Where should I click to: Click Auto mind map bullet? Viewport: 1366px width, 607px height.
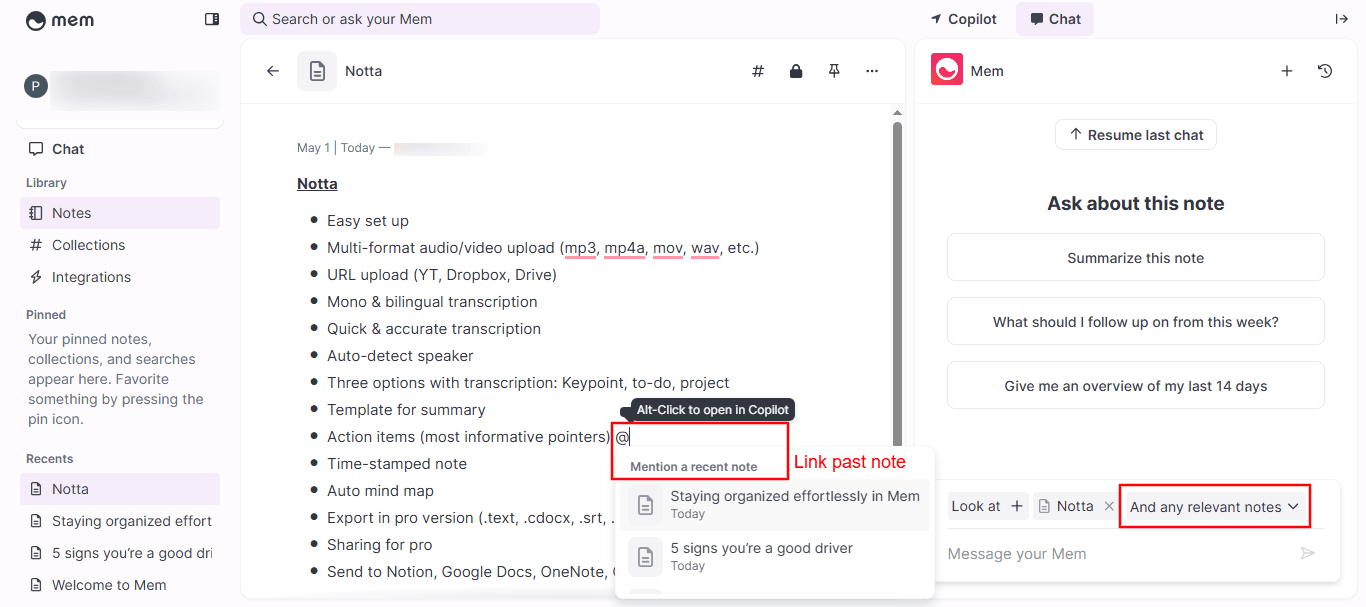(x=380, y=491)
